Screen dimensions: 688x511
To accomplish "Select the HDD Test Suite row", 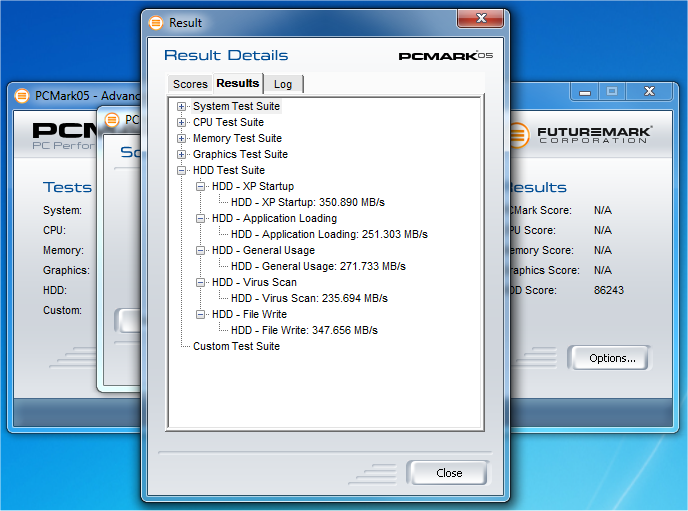I will click(229, 171).
